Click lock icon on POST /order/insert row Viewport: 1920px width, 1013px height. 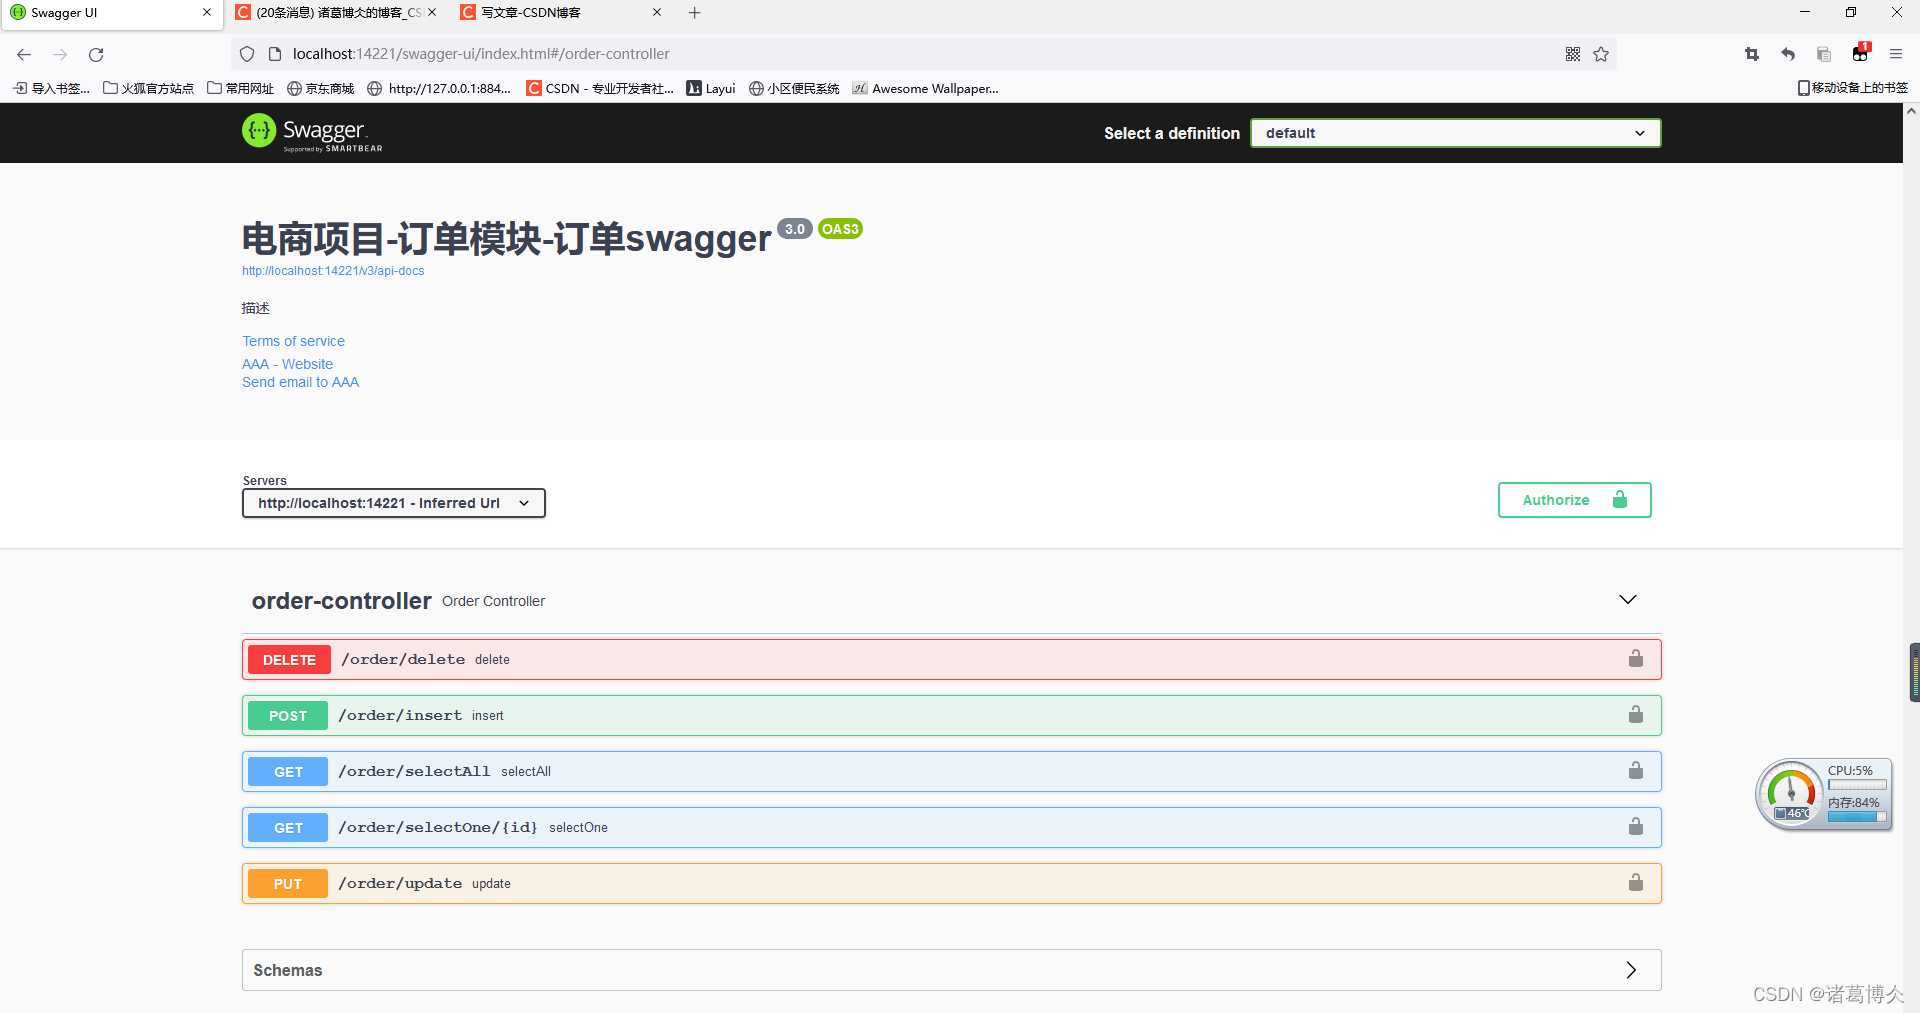1635,715
